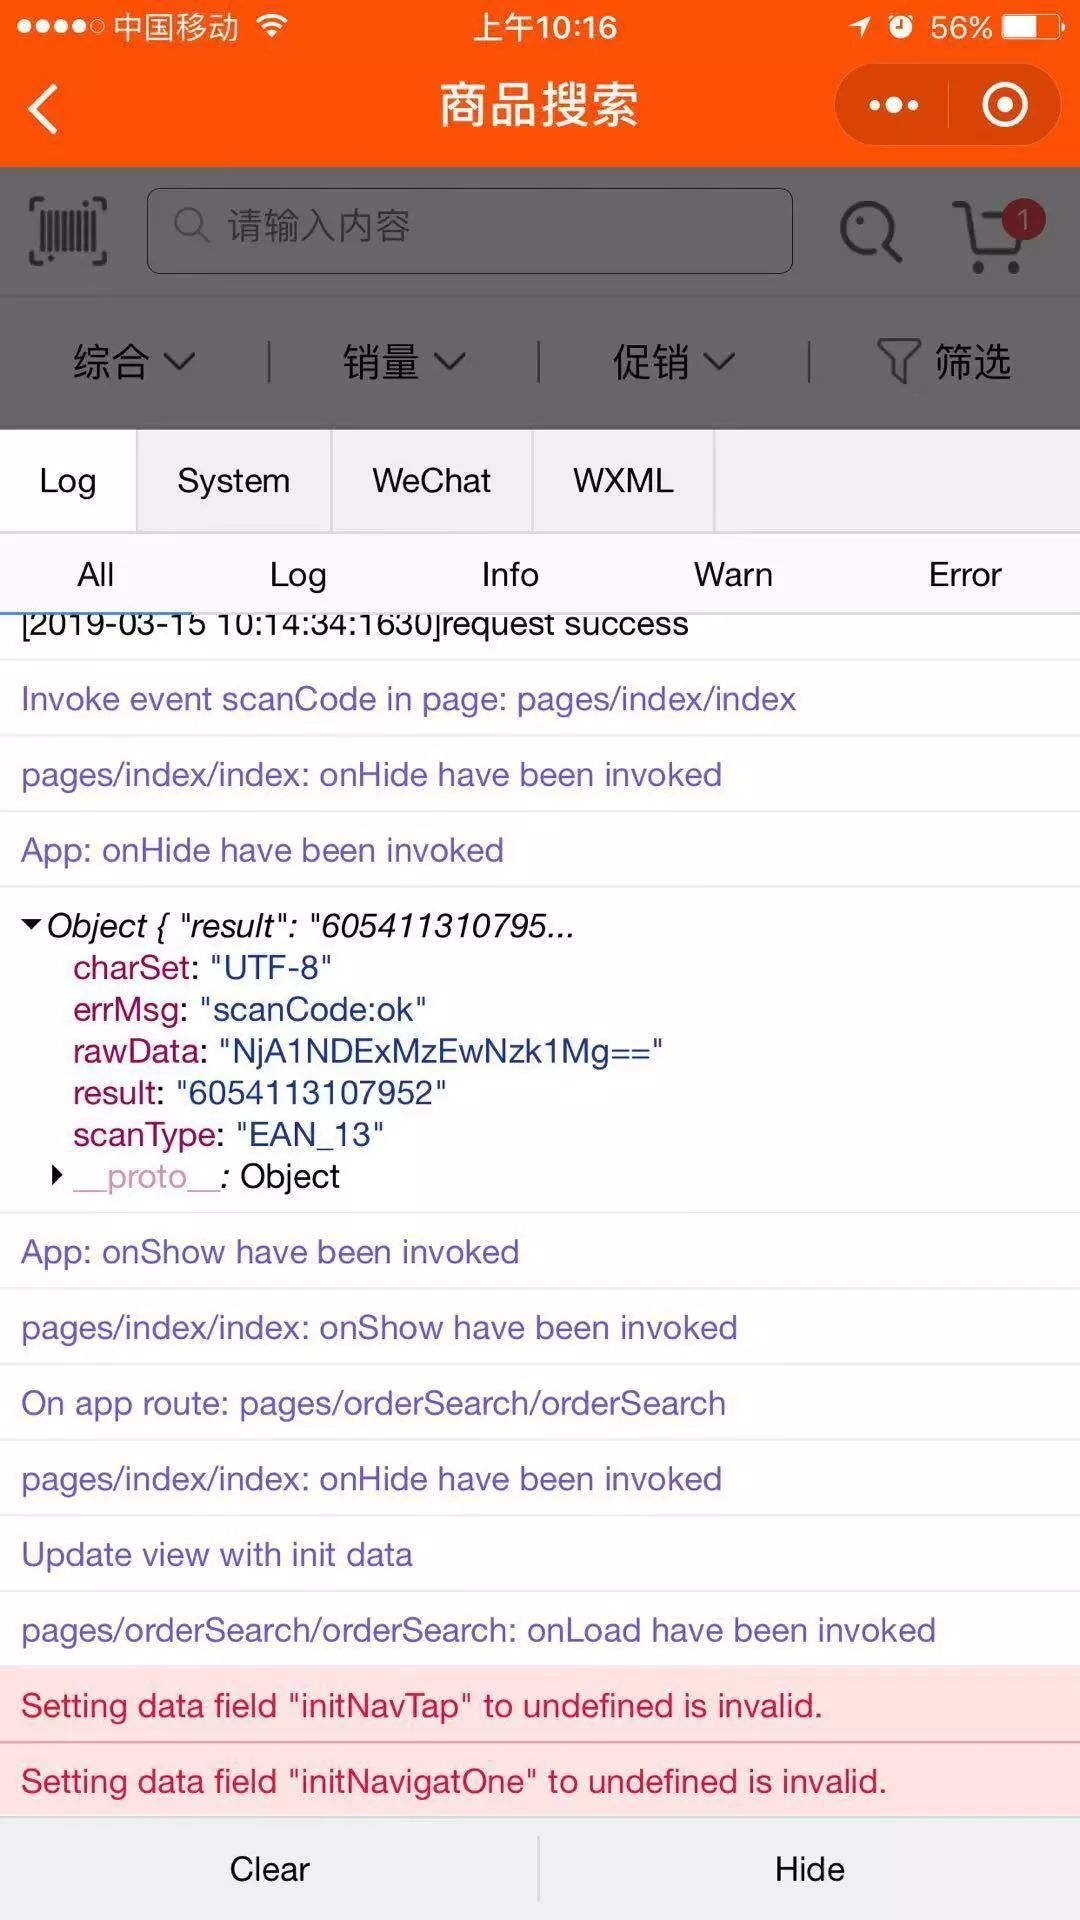Switch to the System tab
This screenshot has height=1920, width=1080.
pos(234,481)
